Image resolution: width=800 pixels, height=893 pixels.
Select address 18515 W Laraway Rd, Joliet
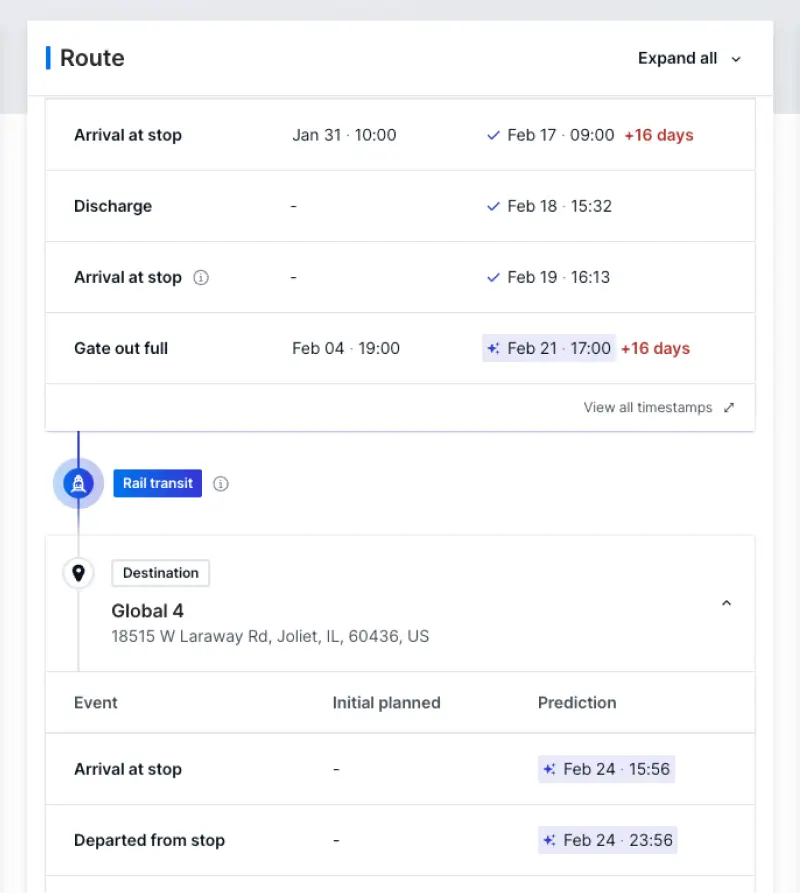pyautogui.click(x=270, y=636)
